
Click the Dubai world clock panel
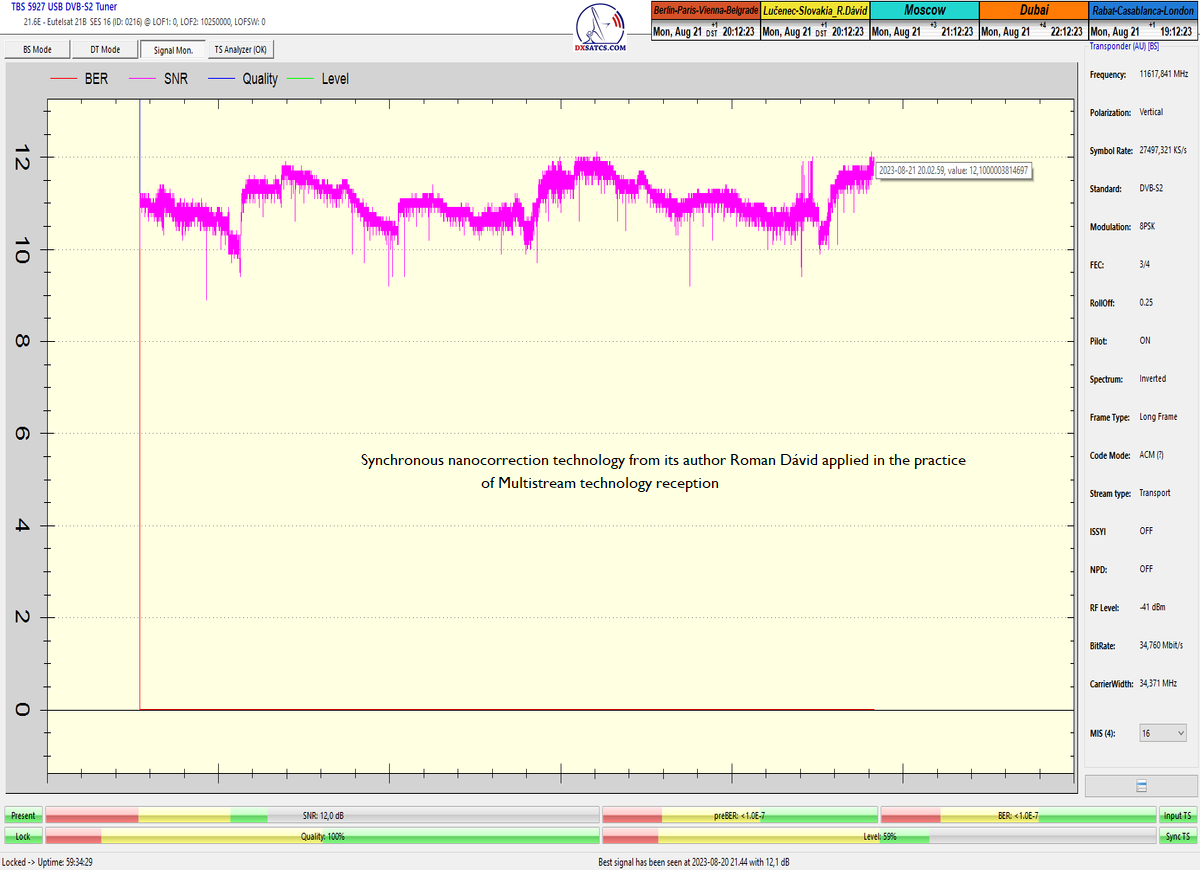point(1032,21)
